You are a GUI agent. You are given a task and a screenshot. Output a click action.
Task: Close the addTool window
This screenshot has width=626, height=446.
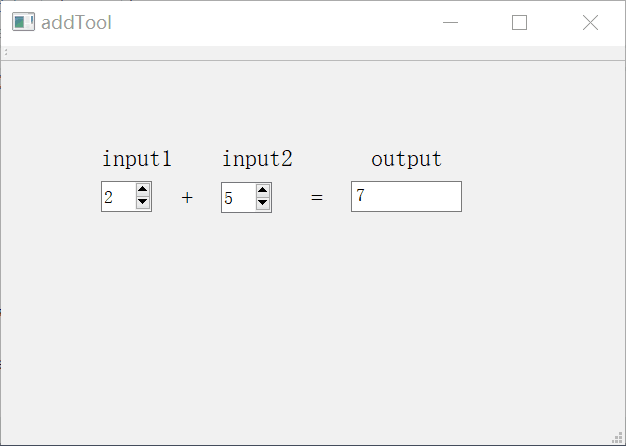[x=590, y=23]
